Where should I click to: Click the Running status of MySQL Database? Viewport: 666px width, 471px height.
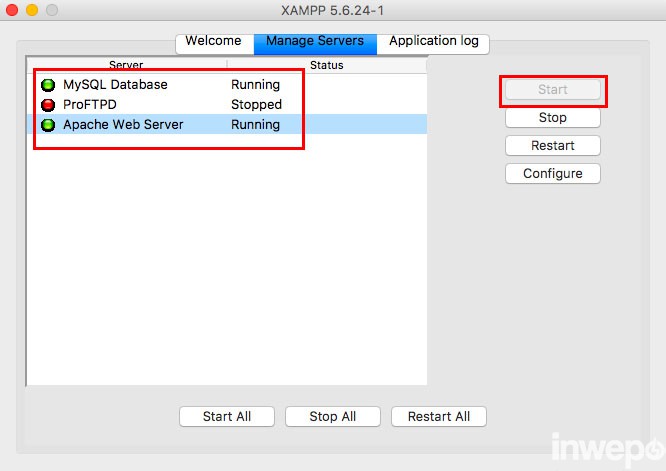coord(255,85)
